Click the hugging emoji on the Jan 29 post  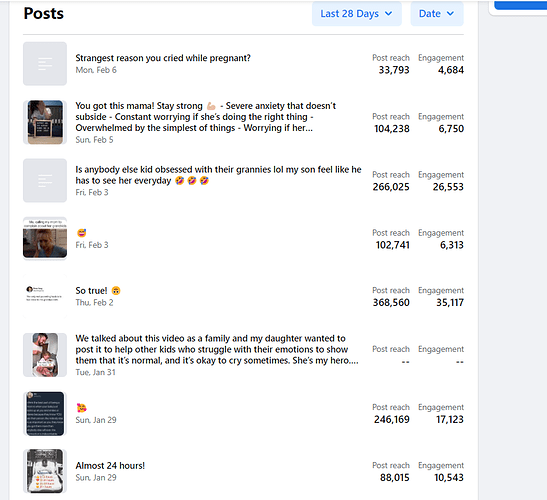pyautogui.click(x=81, y=408)
